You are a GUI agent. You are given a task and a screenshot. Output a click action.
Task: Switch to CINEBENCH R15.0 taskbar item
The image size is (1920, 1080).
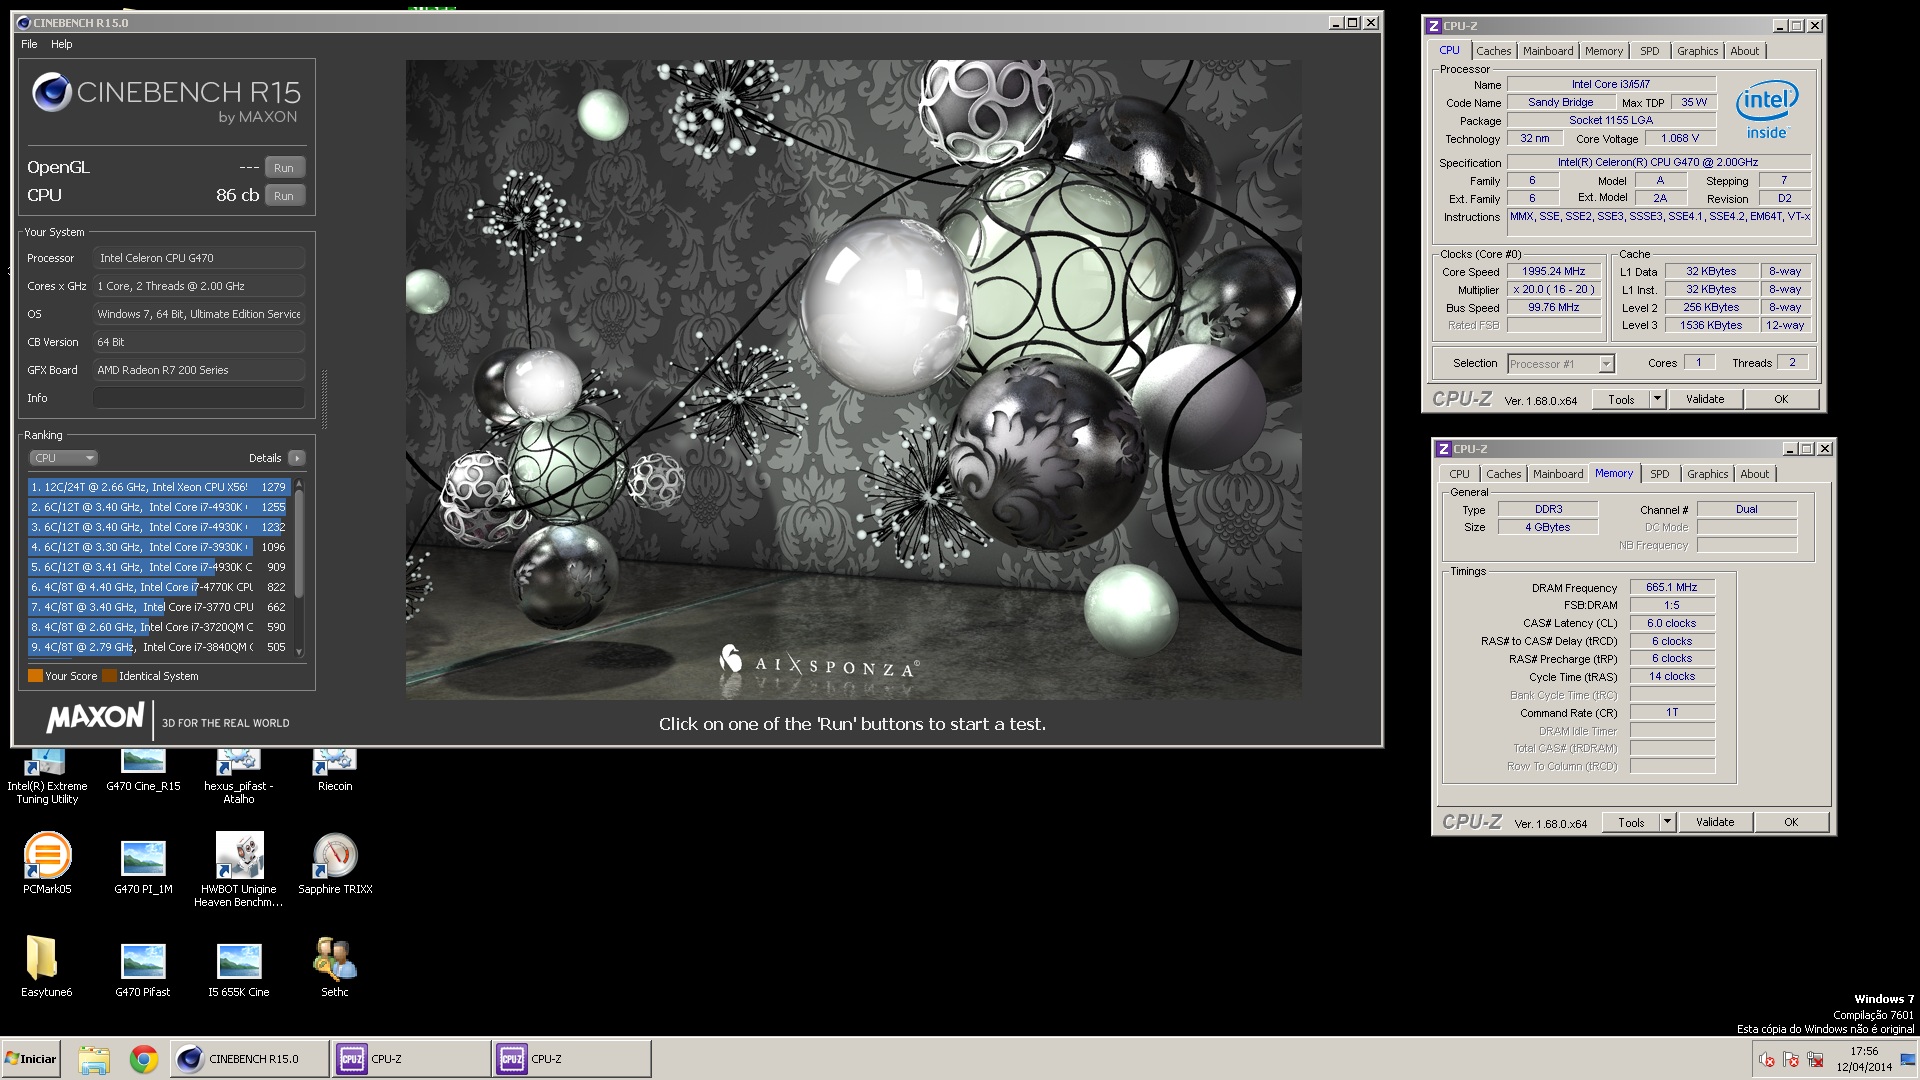250,1059
